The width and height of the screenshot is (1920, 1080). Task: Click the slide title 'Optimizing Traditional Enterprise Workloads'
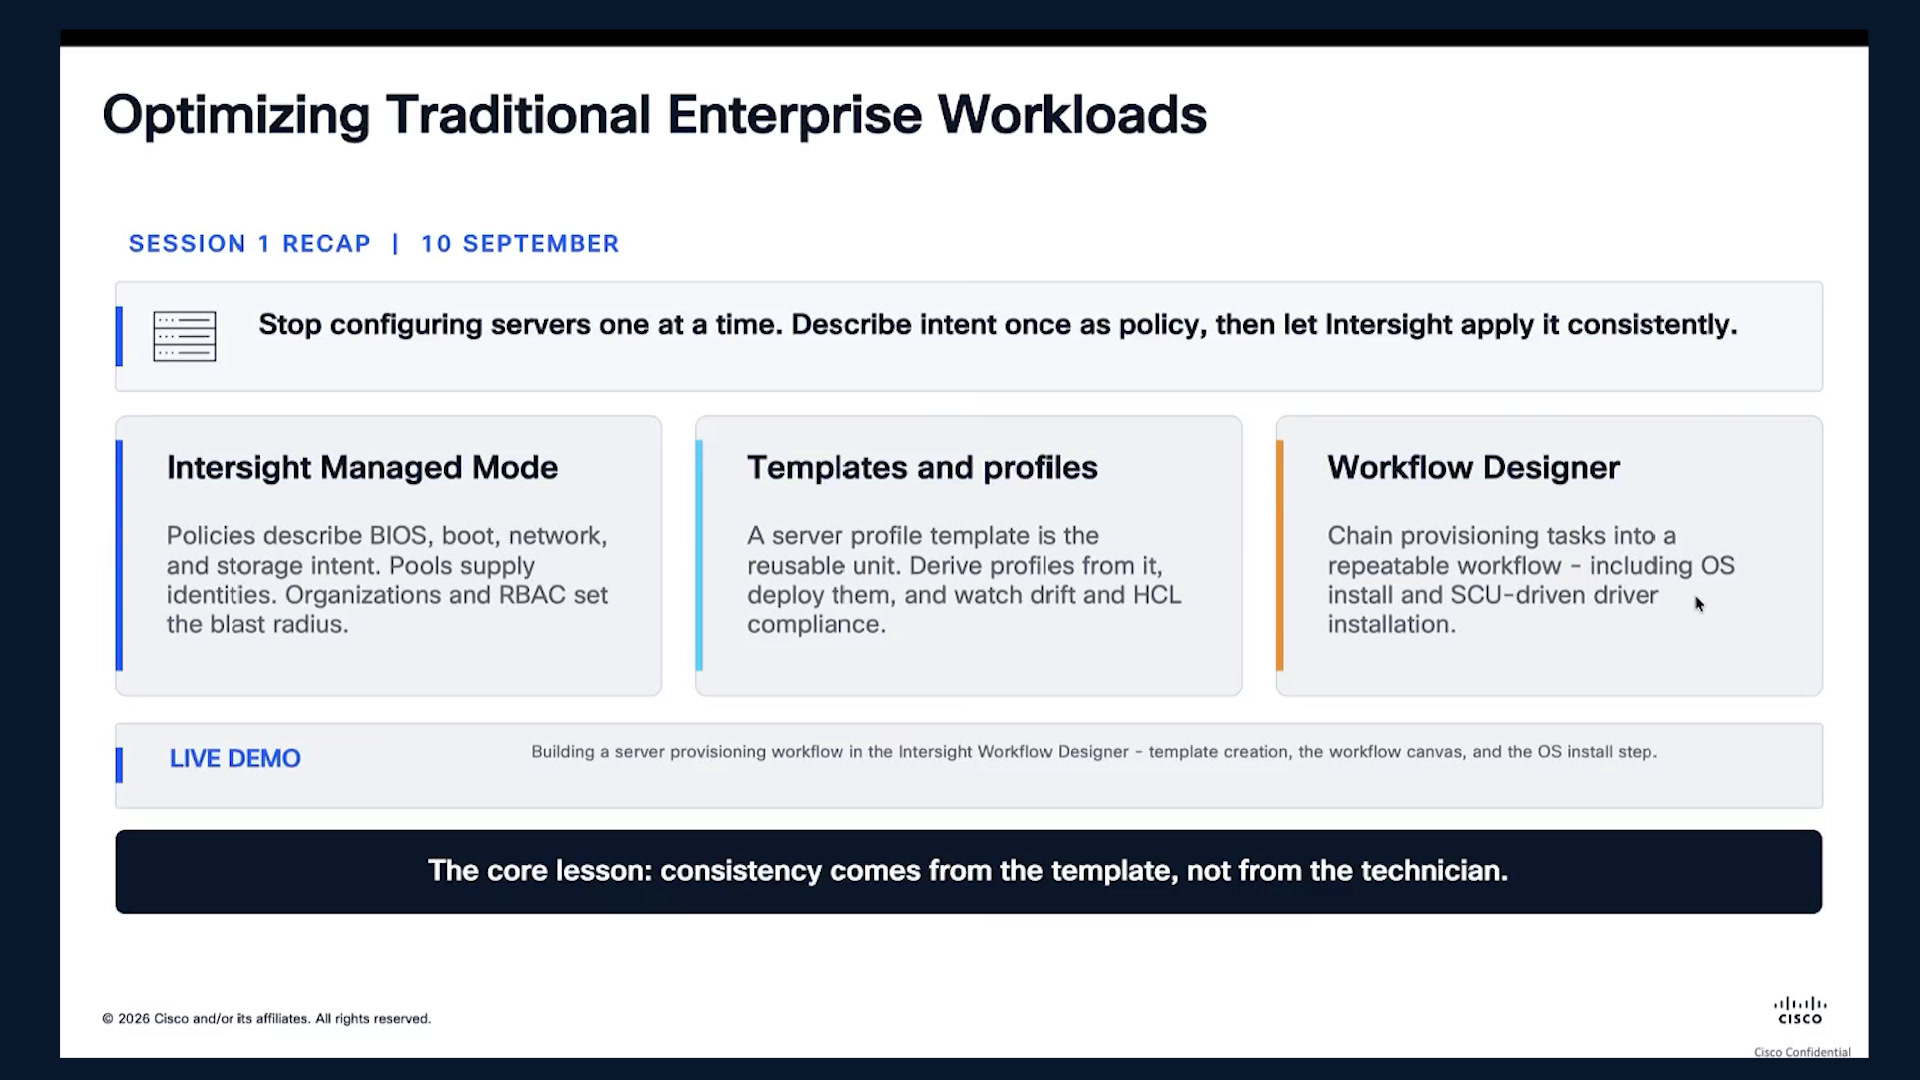(x=655, y=115)
